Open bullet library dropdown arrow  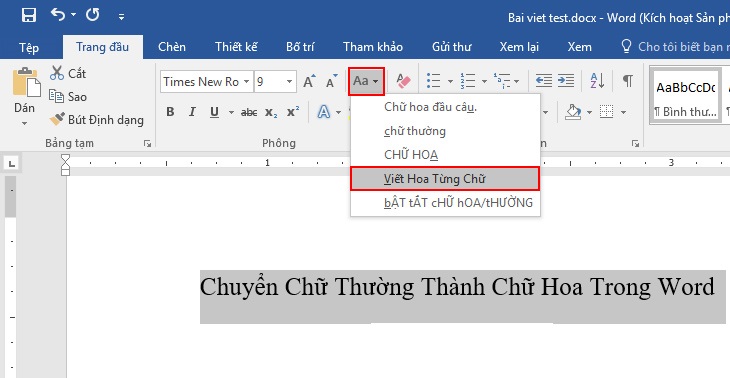(450, 81)
